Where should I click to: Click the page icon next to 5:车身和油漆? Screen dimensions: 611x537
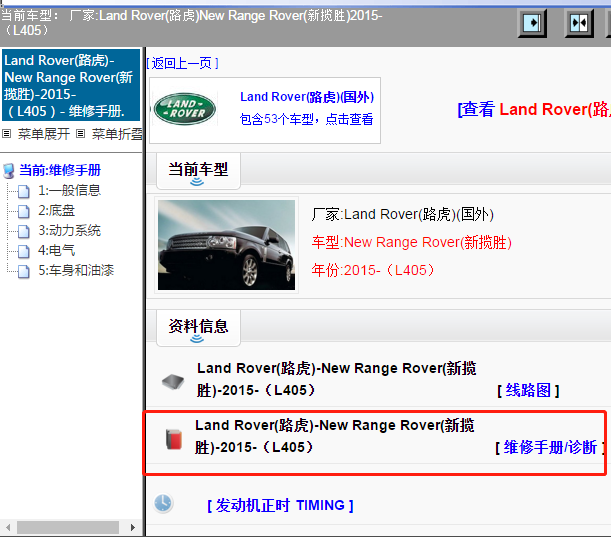pyautogui.click(x=24, y=271)
